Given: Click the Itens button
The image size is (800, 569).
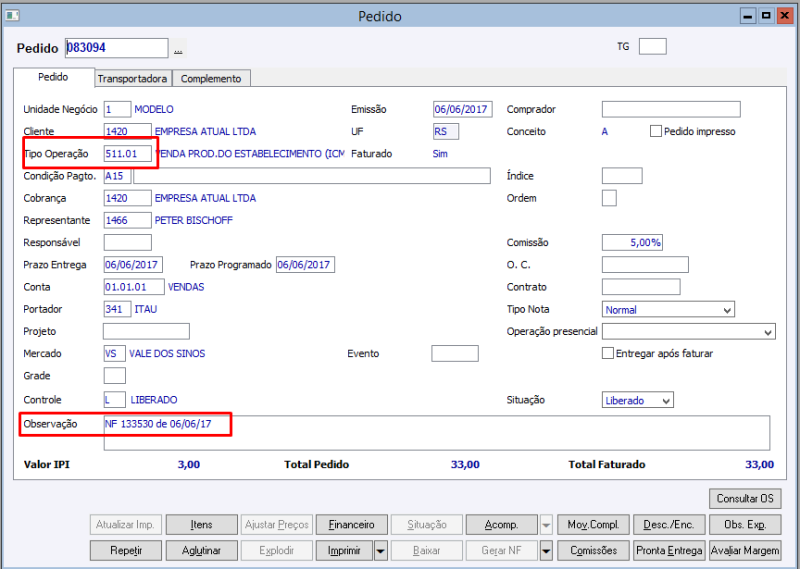Looking at the screenshot, I should tap(202, 525).
